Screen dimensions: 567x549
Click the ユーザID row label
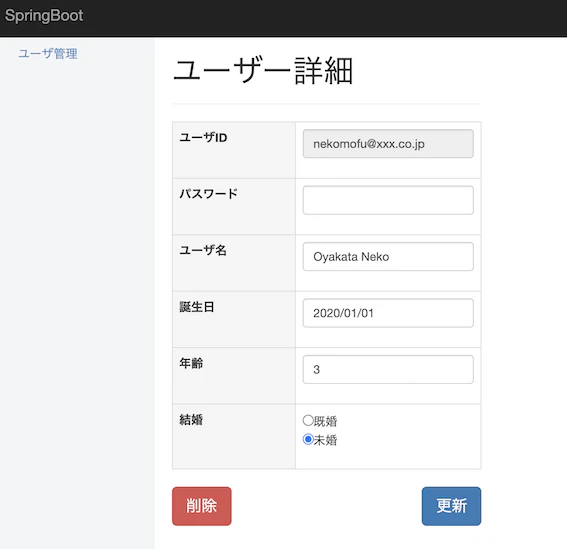(203, 137)
